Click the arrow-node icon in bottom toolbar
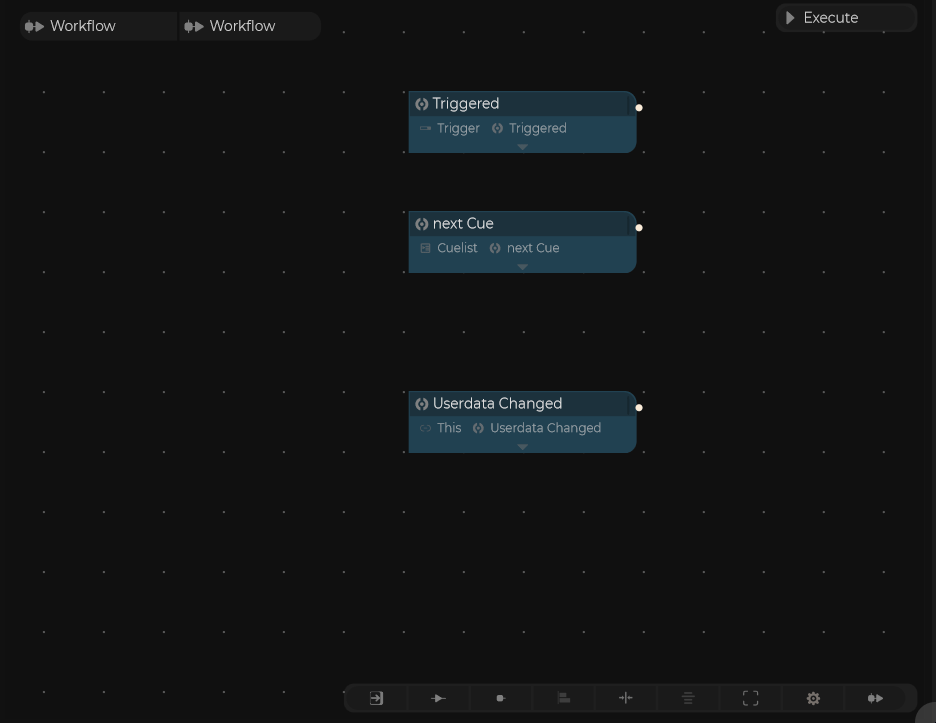Image resolution: width=936 pixels, height=723 pixels. coord(438,698)
